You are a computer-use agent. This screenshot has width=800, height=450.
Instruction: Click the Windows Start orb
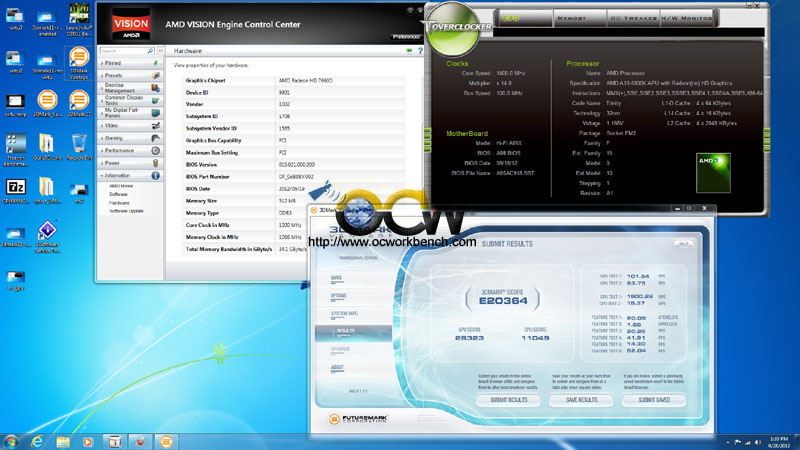tap(11, 441)
